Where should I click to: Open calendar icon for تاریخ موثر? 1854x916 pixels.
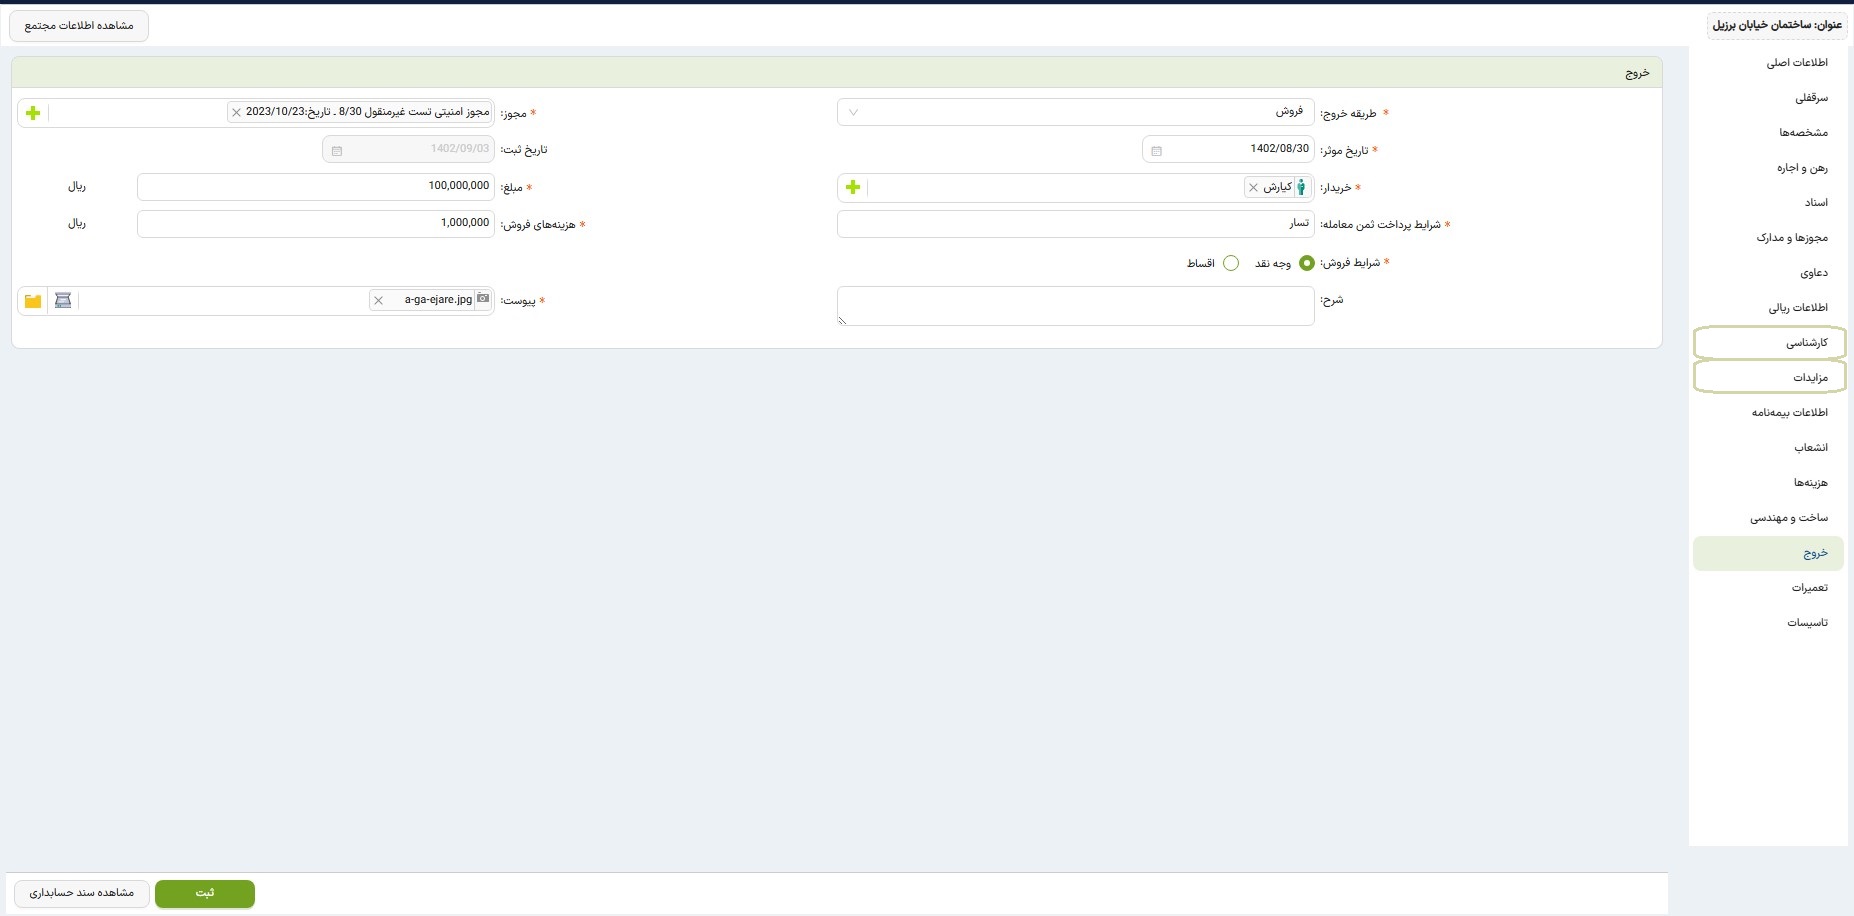click(1156, 150)
